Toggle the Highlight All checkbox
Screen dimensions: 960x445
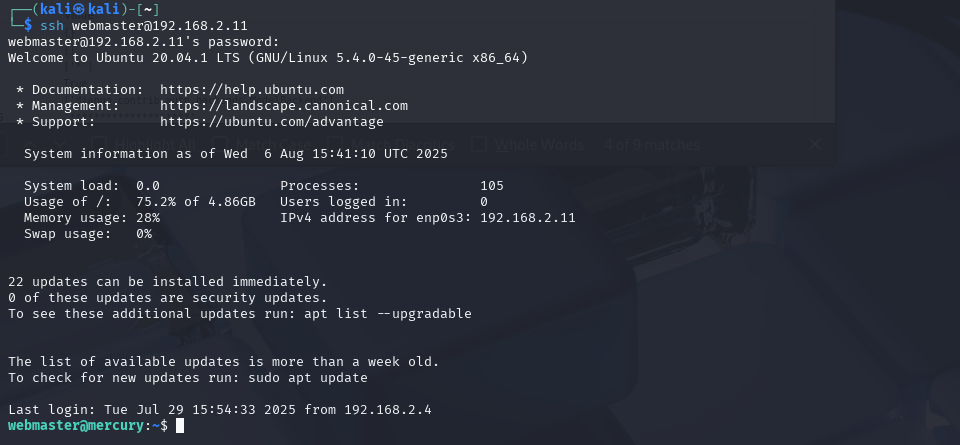(x=99, y=144)
